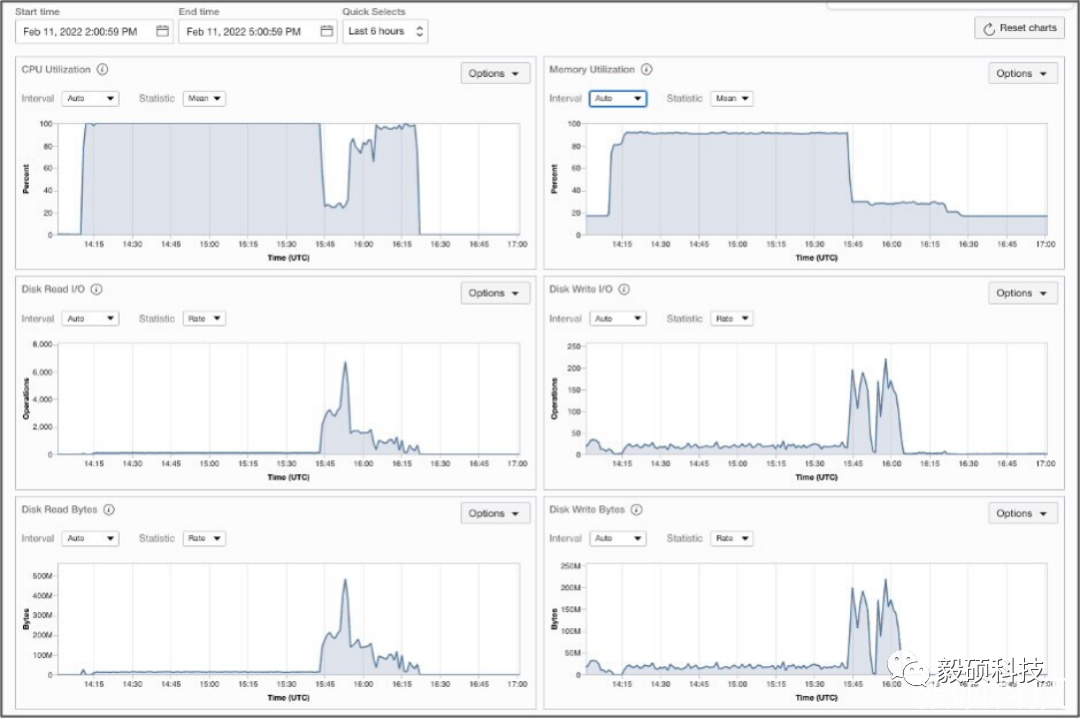
Task: Open the Interval dropdown in Disk Write Bytes
Action: (618, 539)
